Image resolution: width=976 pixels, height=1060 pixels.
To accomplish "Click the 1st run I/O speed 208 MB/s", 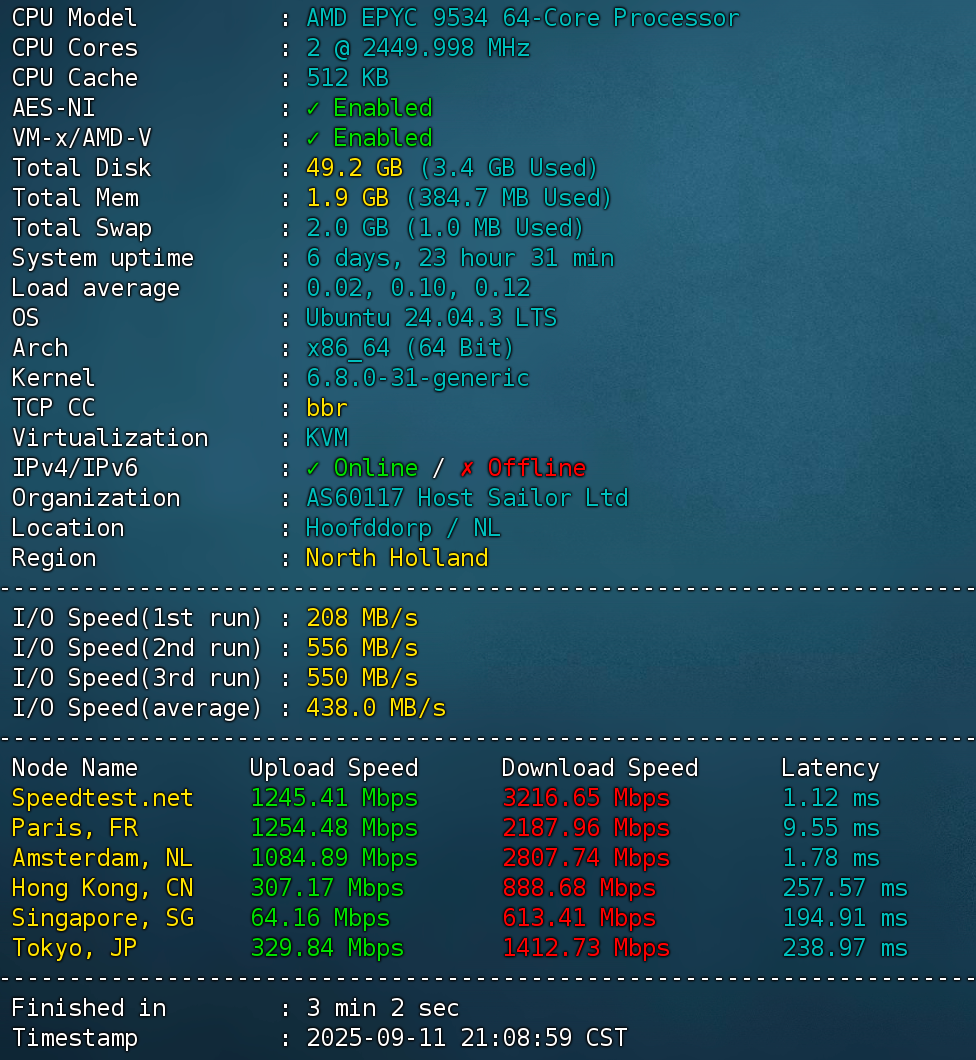I will coord(362,618).
